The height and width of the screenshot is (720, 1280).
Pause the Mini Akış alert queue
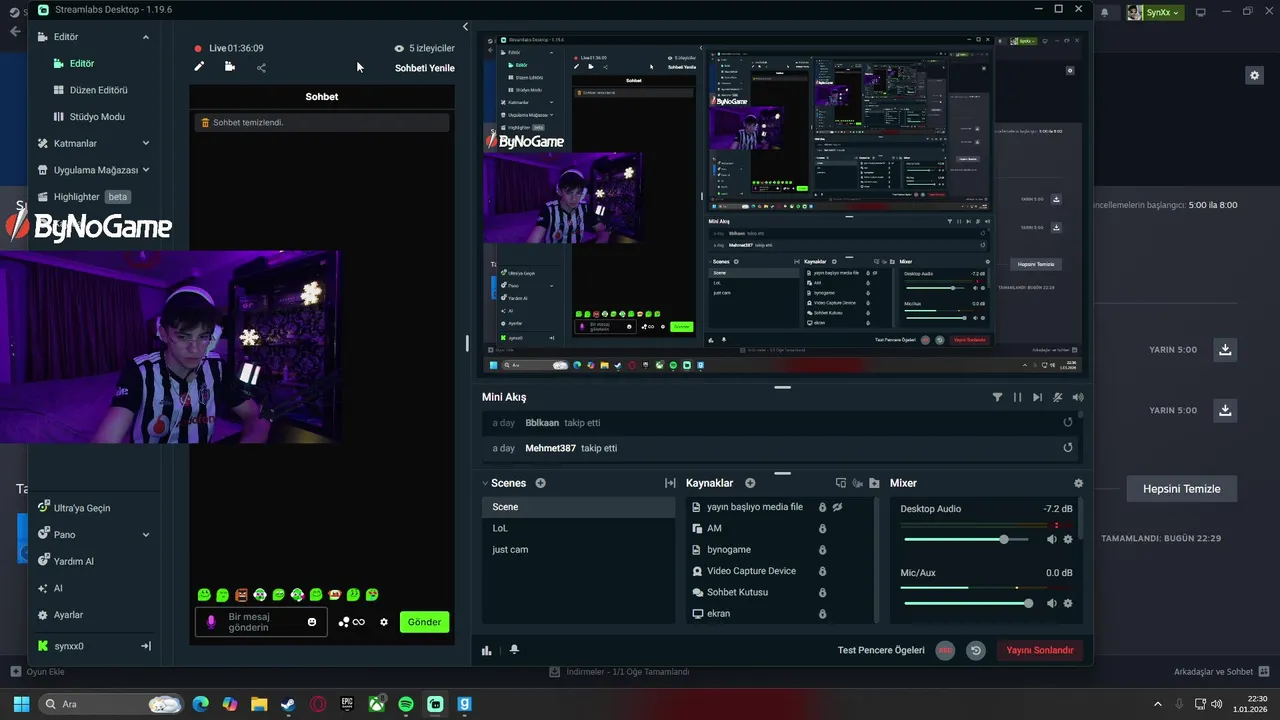(x=1017, y=397)
